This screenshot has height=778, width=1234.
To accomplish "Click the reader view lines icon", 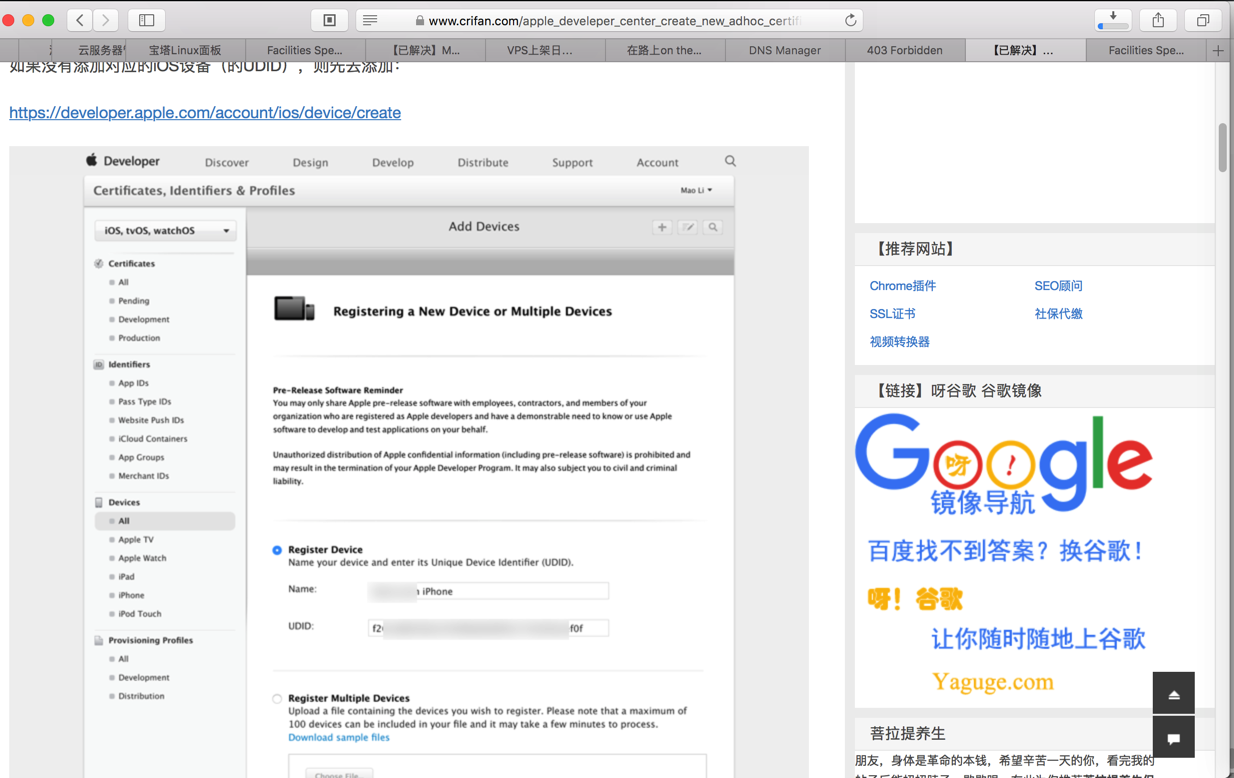I will [x=370, y=20].
